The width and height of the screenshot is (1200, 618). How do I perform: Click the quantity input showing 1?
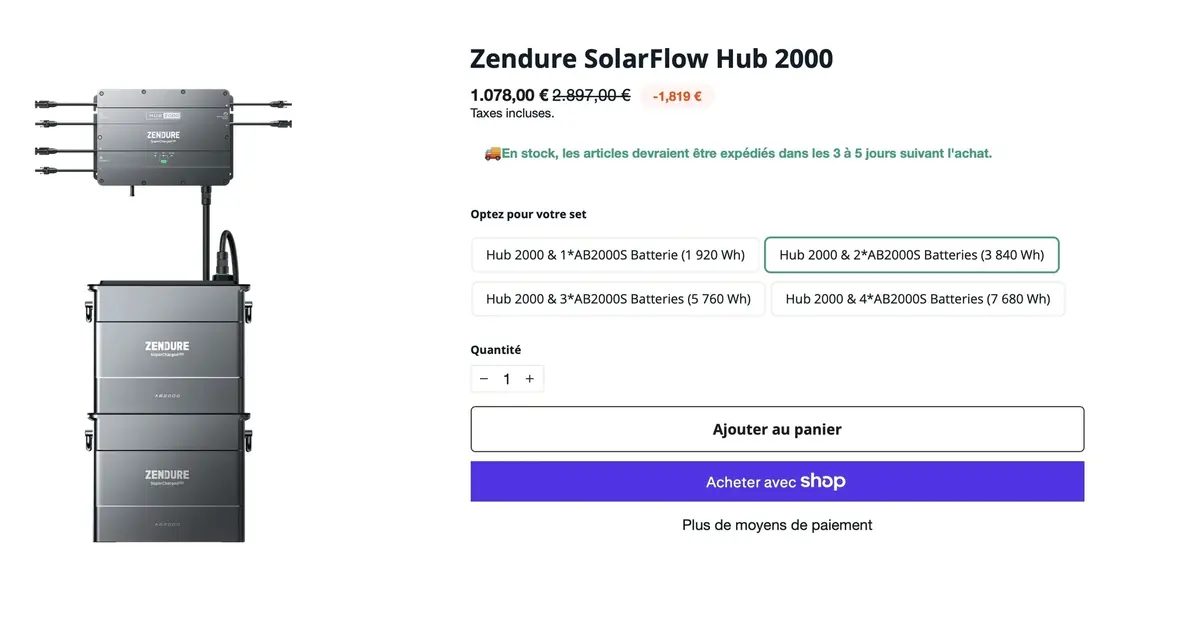[x=506, y=378]
